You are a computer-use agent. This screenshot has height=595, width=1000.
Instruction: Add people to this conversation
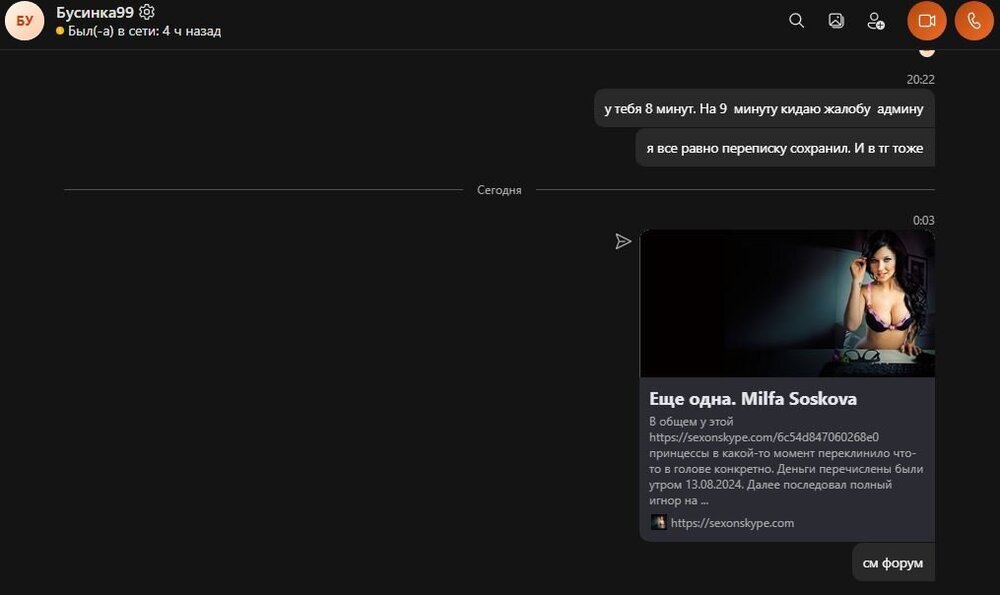[875, 21]
